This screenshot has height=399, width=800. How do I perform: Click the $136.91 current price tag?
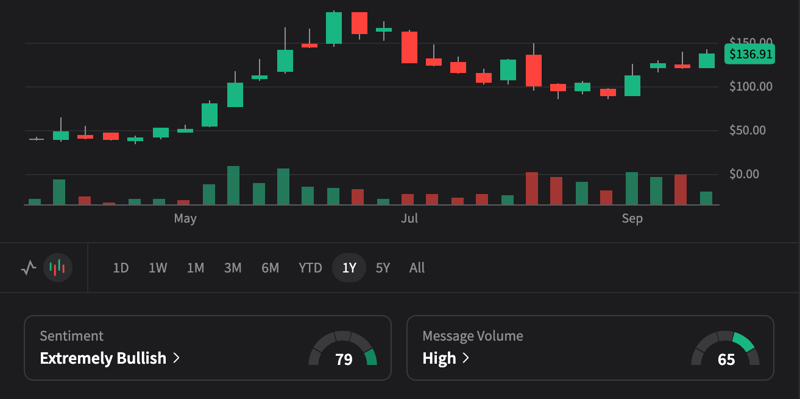point(751,54)
